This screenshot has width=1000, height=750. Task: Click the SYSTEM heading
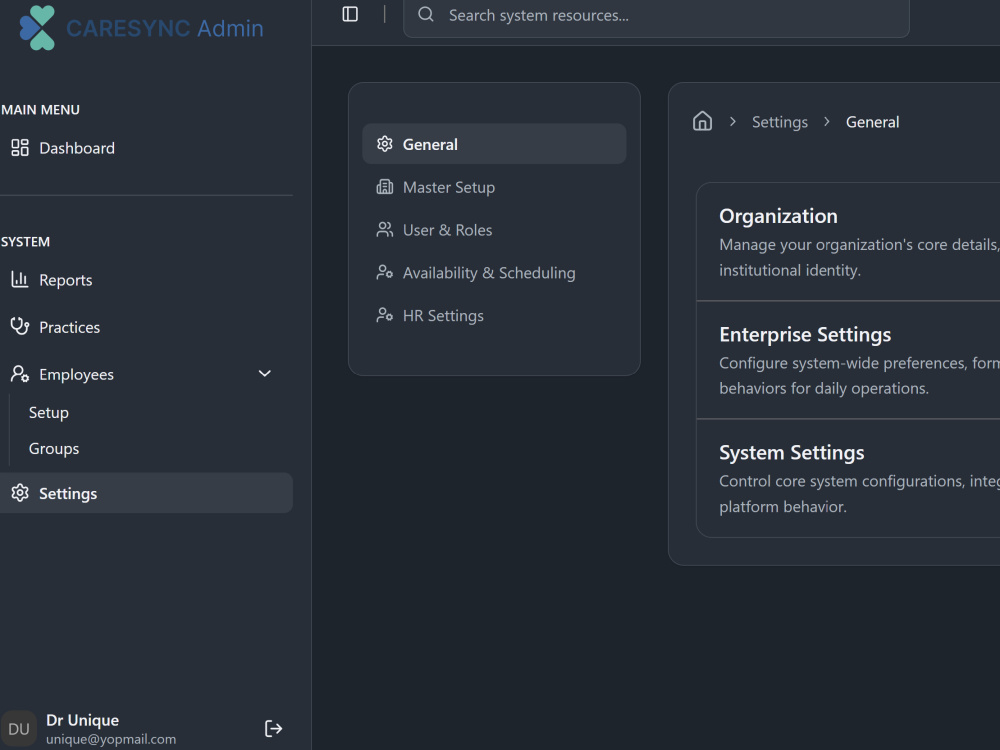click(26, 242)
